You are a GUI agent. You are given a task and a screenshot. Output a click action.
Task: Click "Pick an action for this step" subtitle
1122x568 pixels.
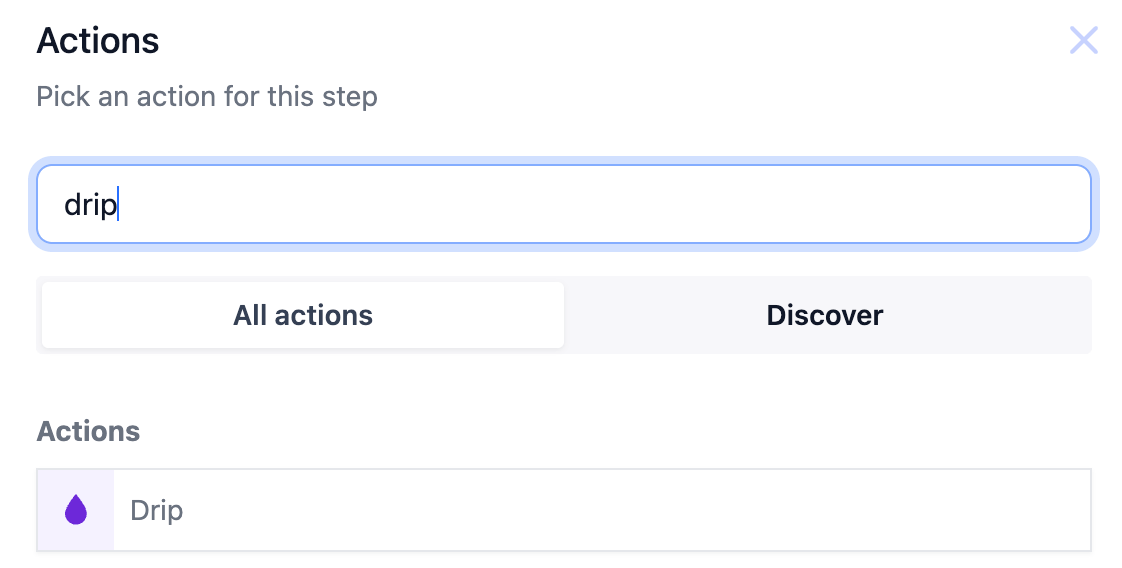[x=207, y=97]
